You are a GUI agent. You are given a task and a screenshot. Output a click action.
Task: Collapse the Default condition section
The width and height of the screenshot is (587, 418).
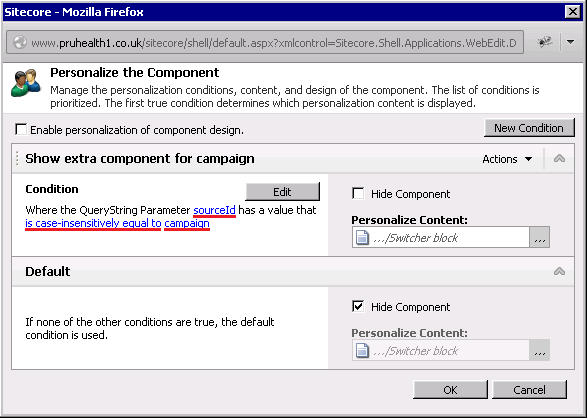click(x=559, y=271)
